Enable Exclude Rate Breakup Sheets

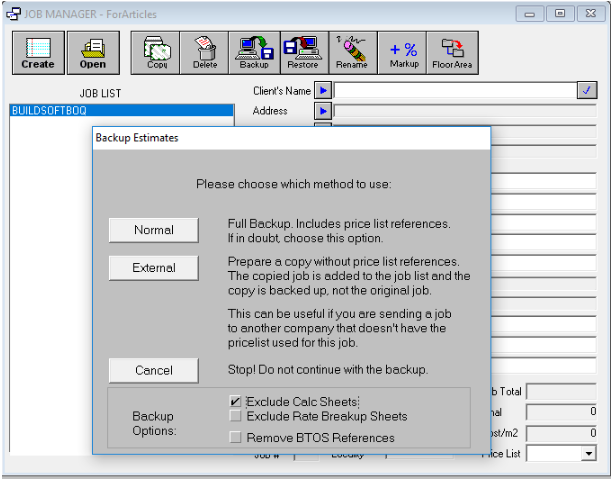235,416
